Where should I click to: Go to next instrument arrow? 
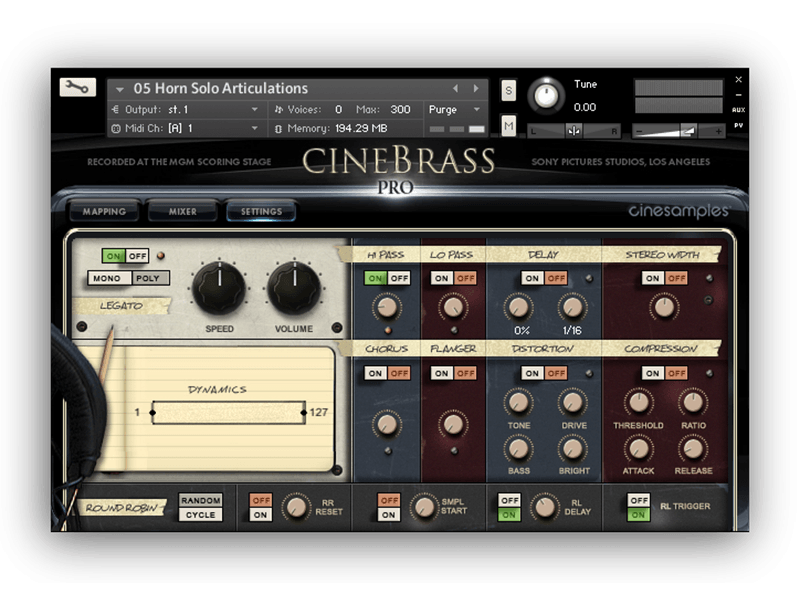476,89
